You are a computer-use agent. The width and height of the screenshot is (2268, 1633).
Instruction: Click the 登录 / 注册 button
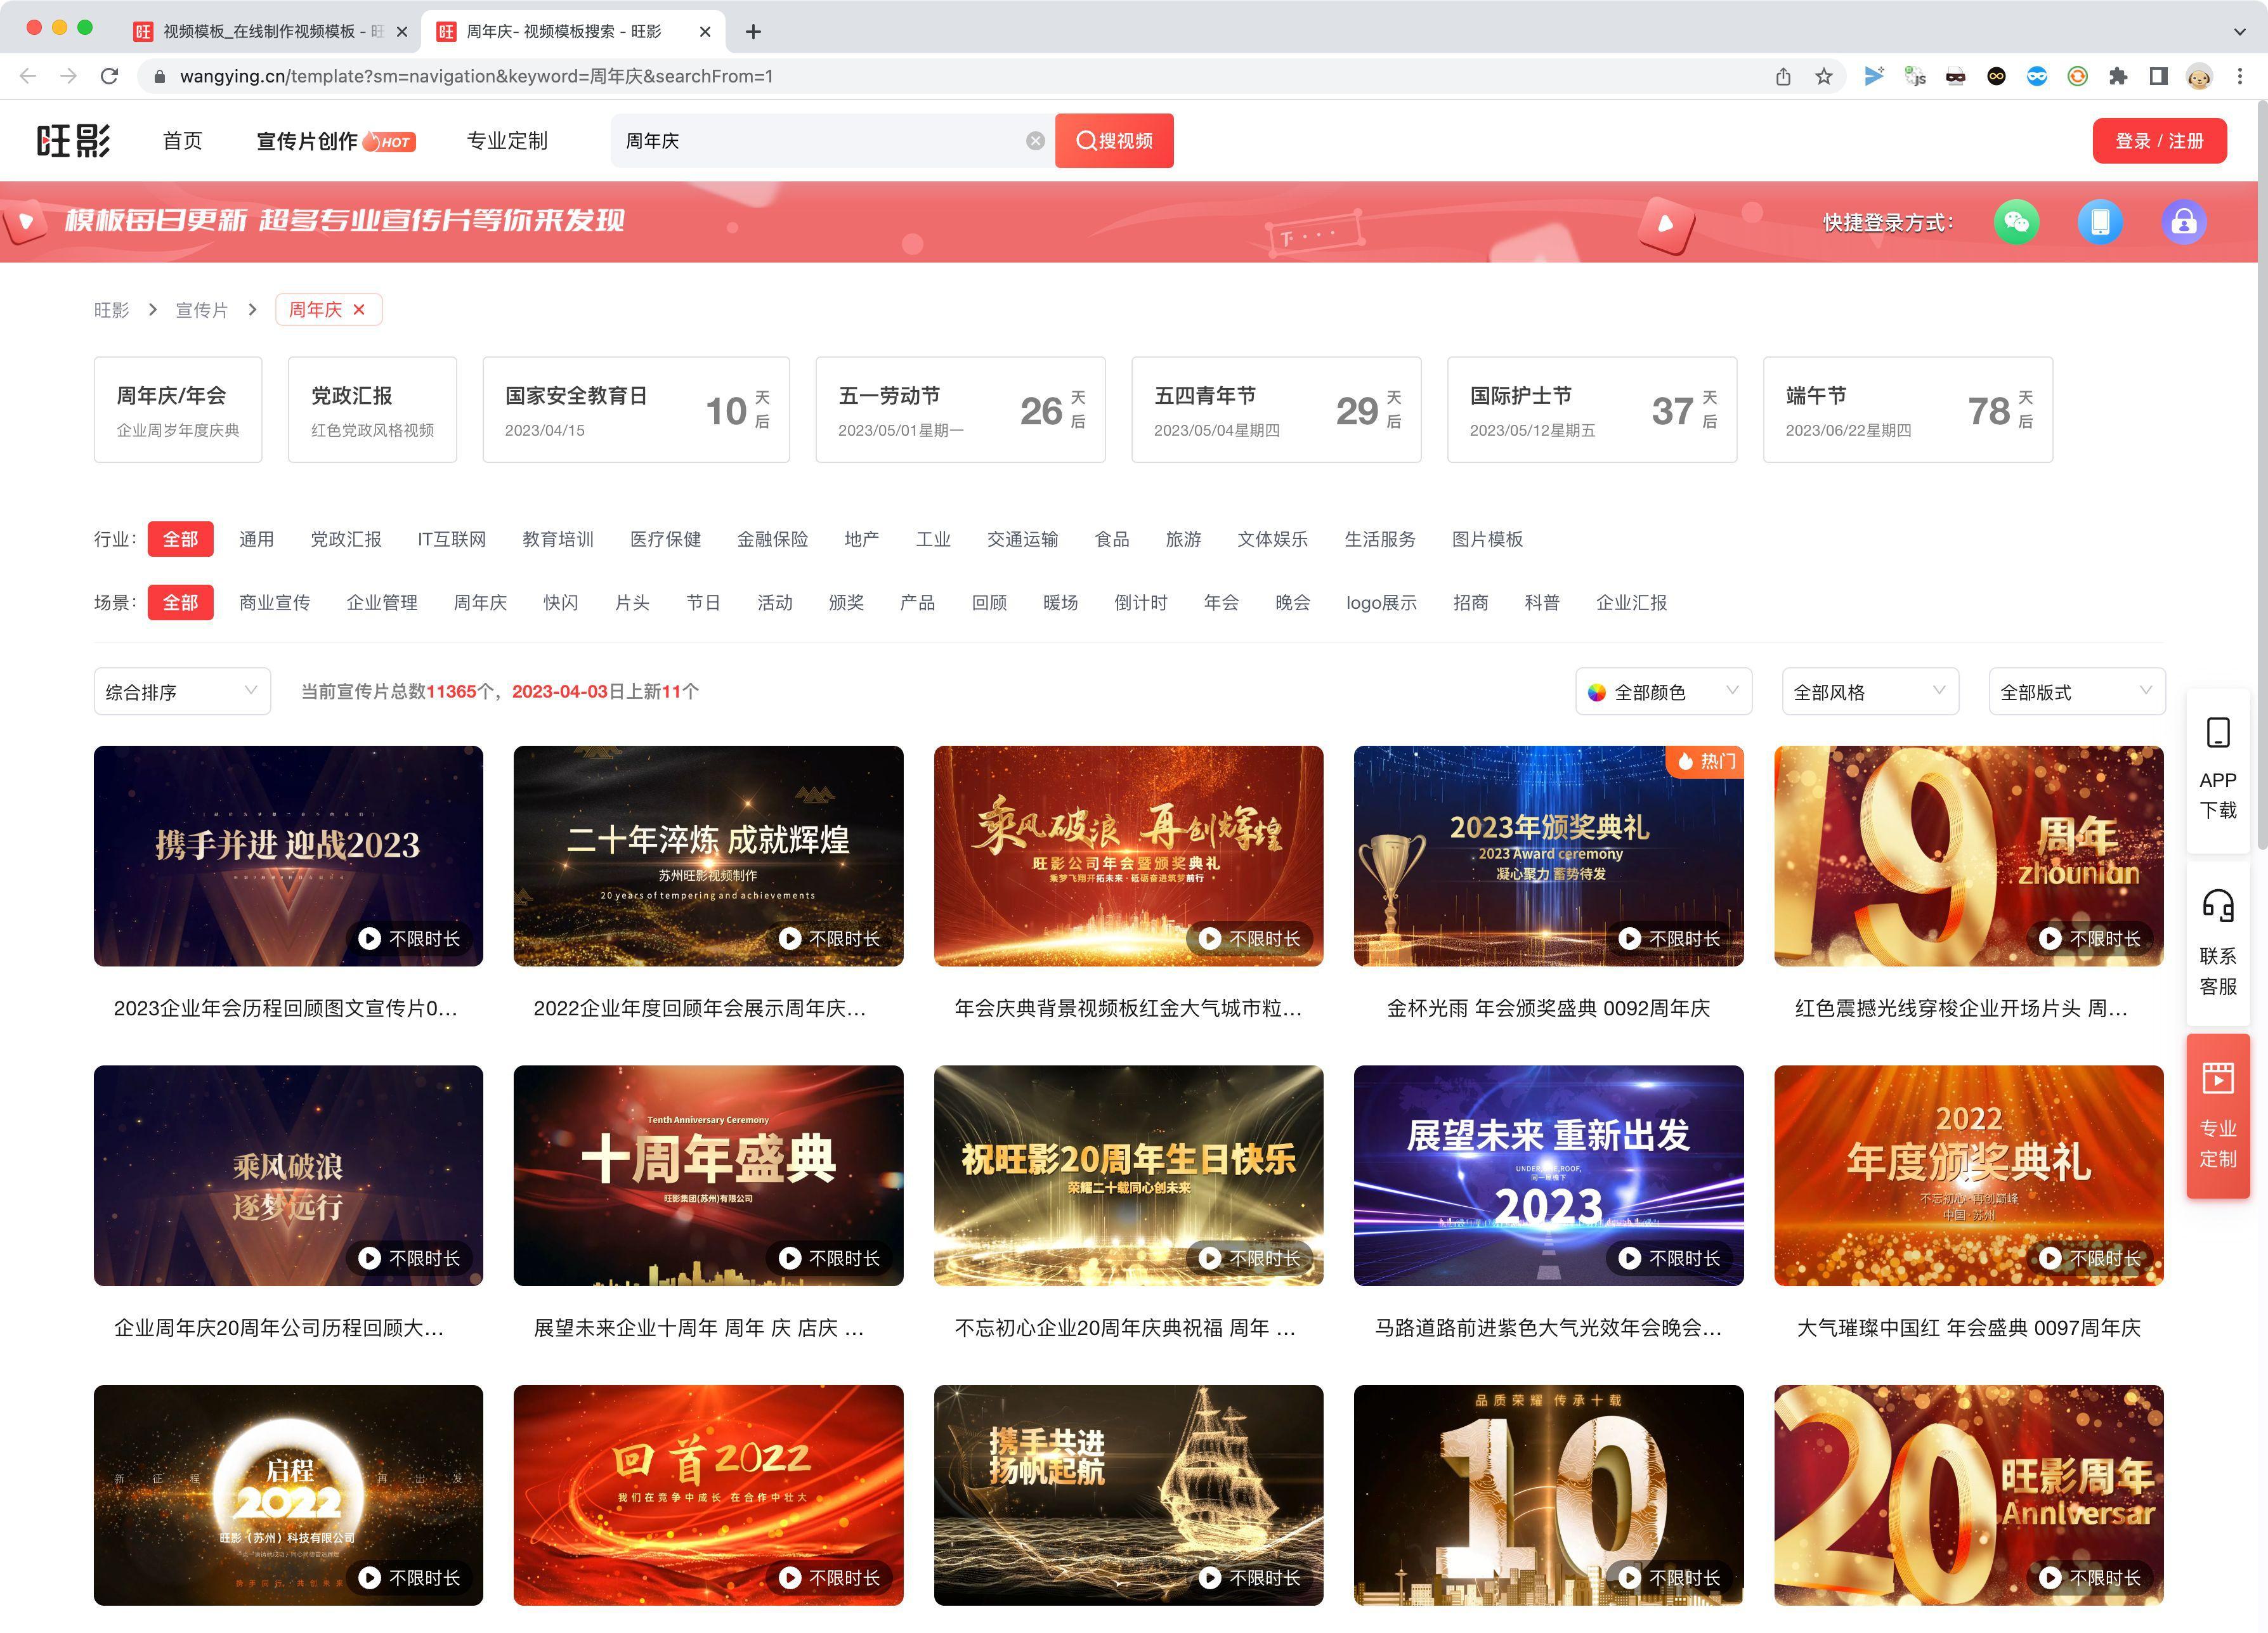(2159, 141)
